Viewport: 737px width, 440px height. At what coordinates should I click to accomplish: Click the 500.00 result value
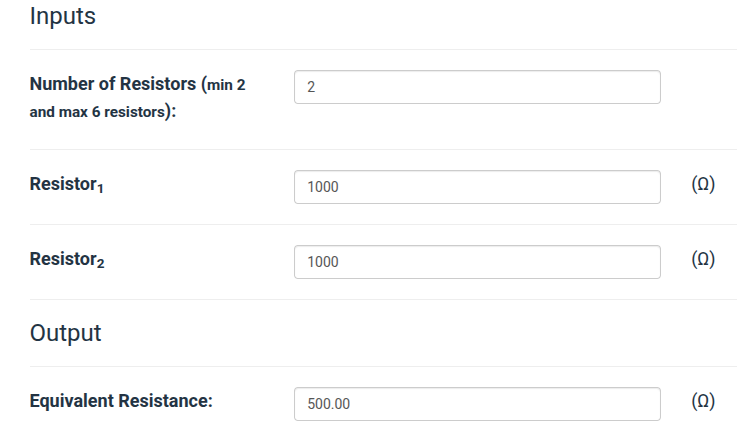click(328, 404)
